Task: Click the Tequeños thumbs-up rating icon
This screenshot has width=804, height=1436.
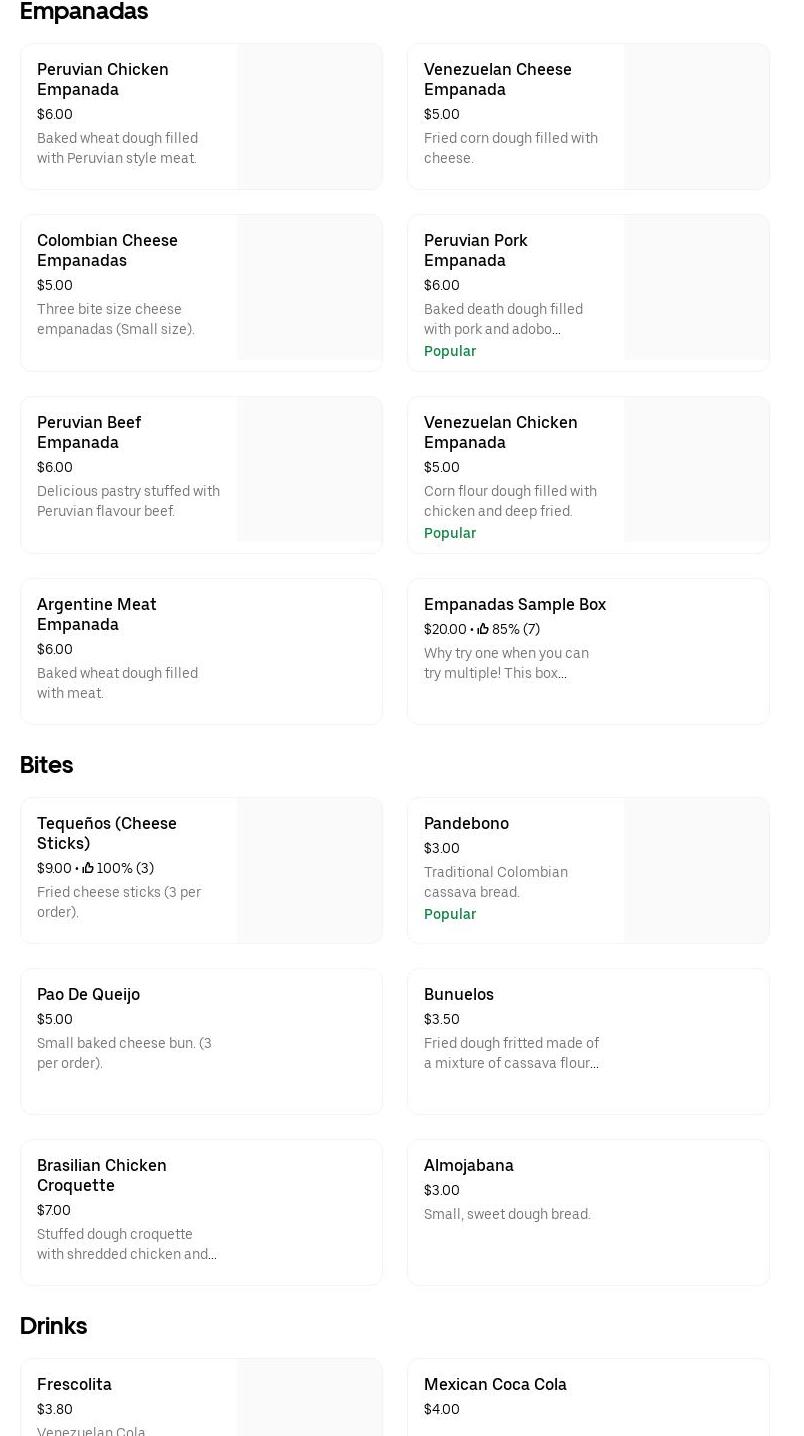Action: tap(88, 868)
